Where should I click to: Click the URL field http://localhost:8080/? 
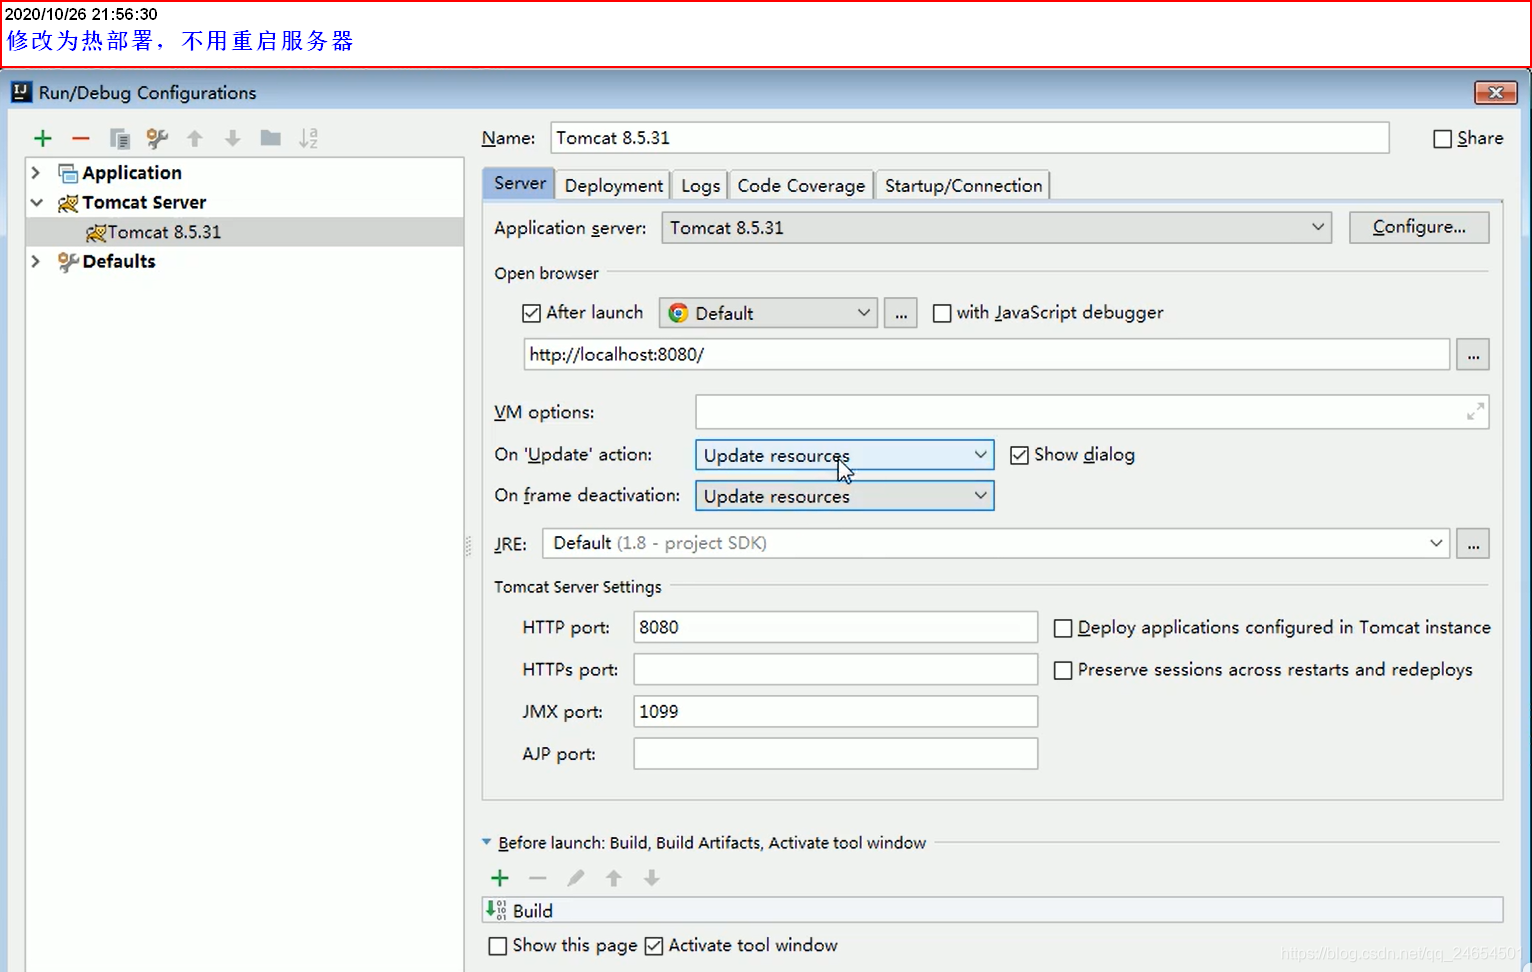(987, 354)
